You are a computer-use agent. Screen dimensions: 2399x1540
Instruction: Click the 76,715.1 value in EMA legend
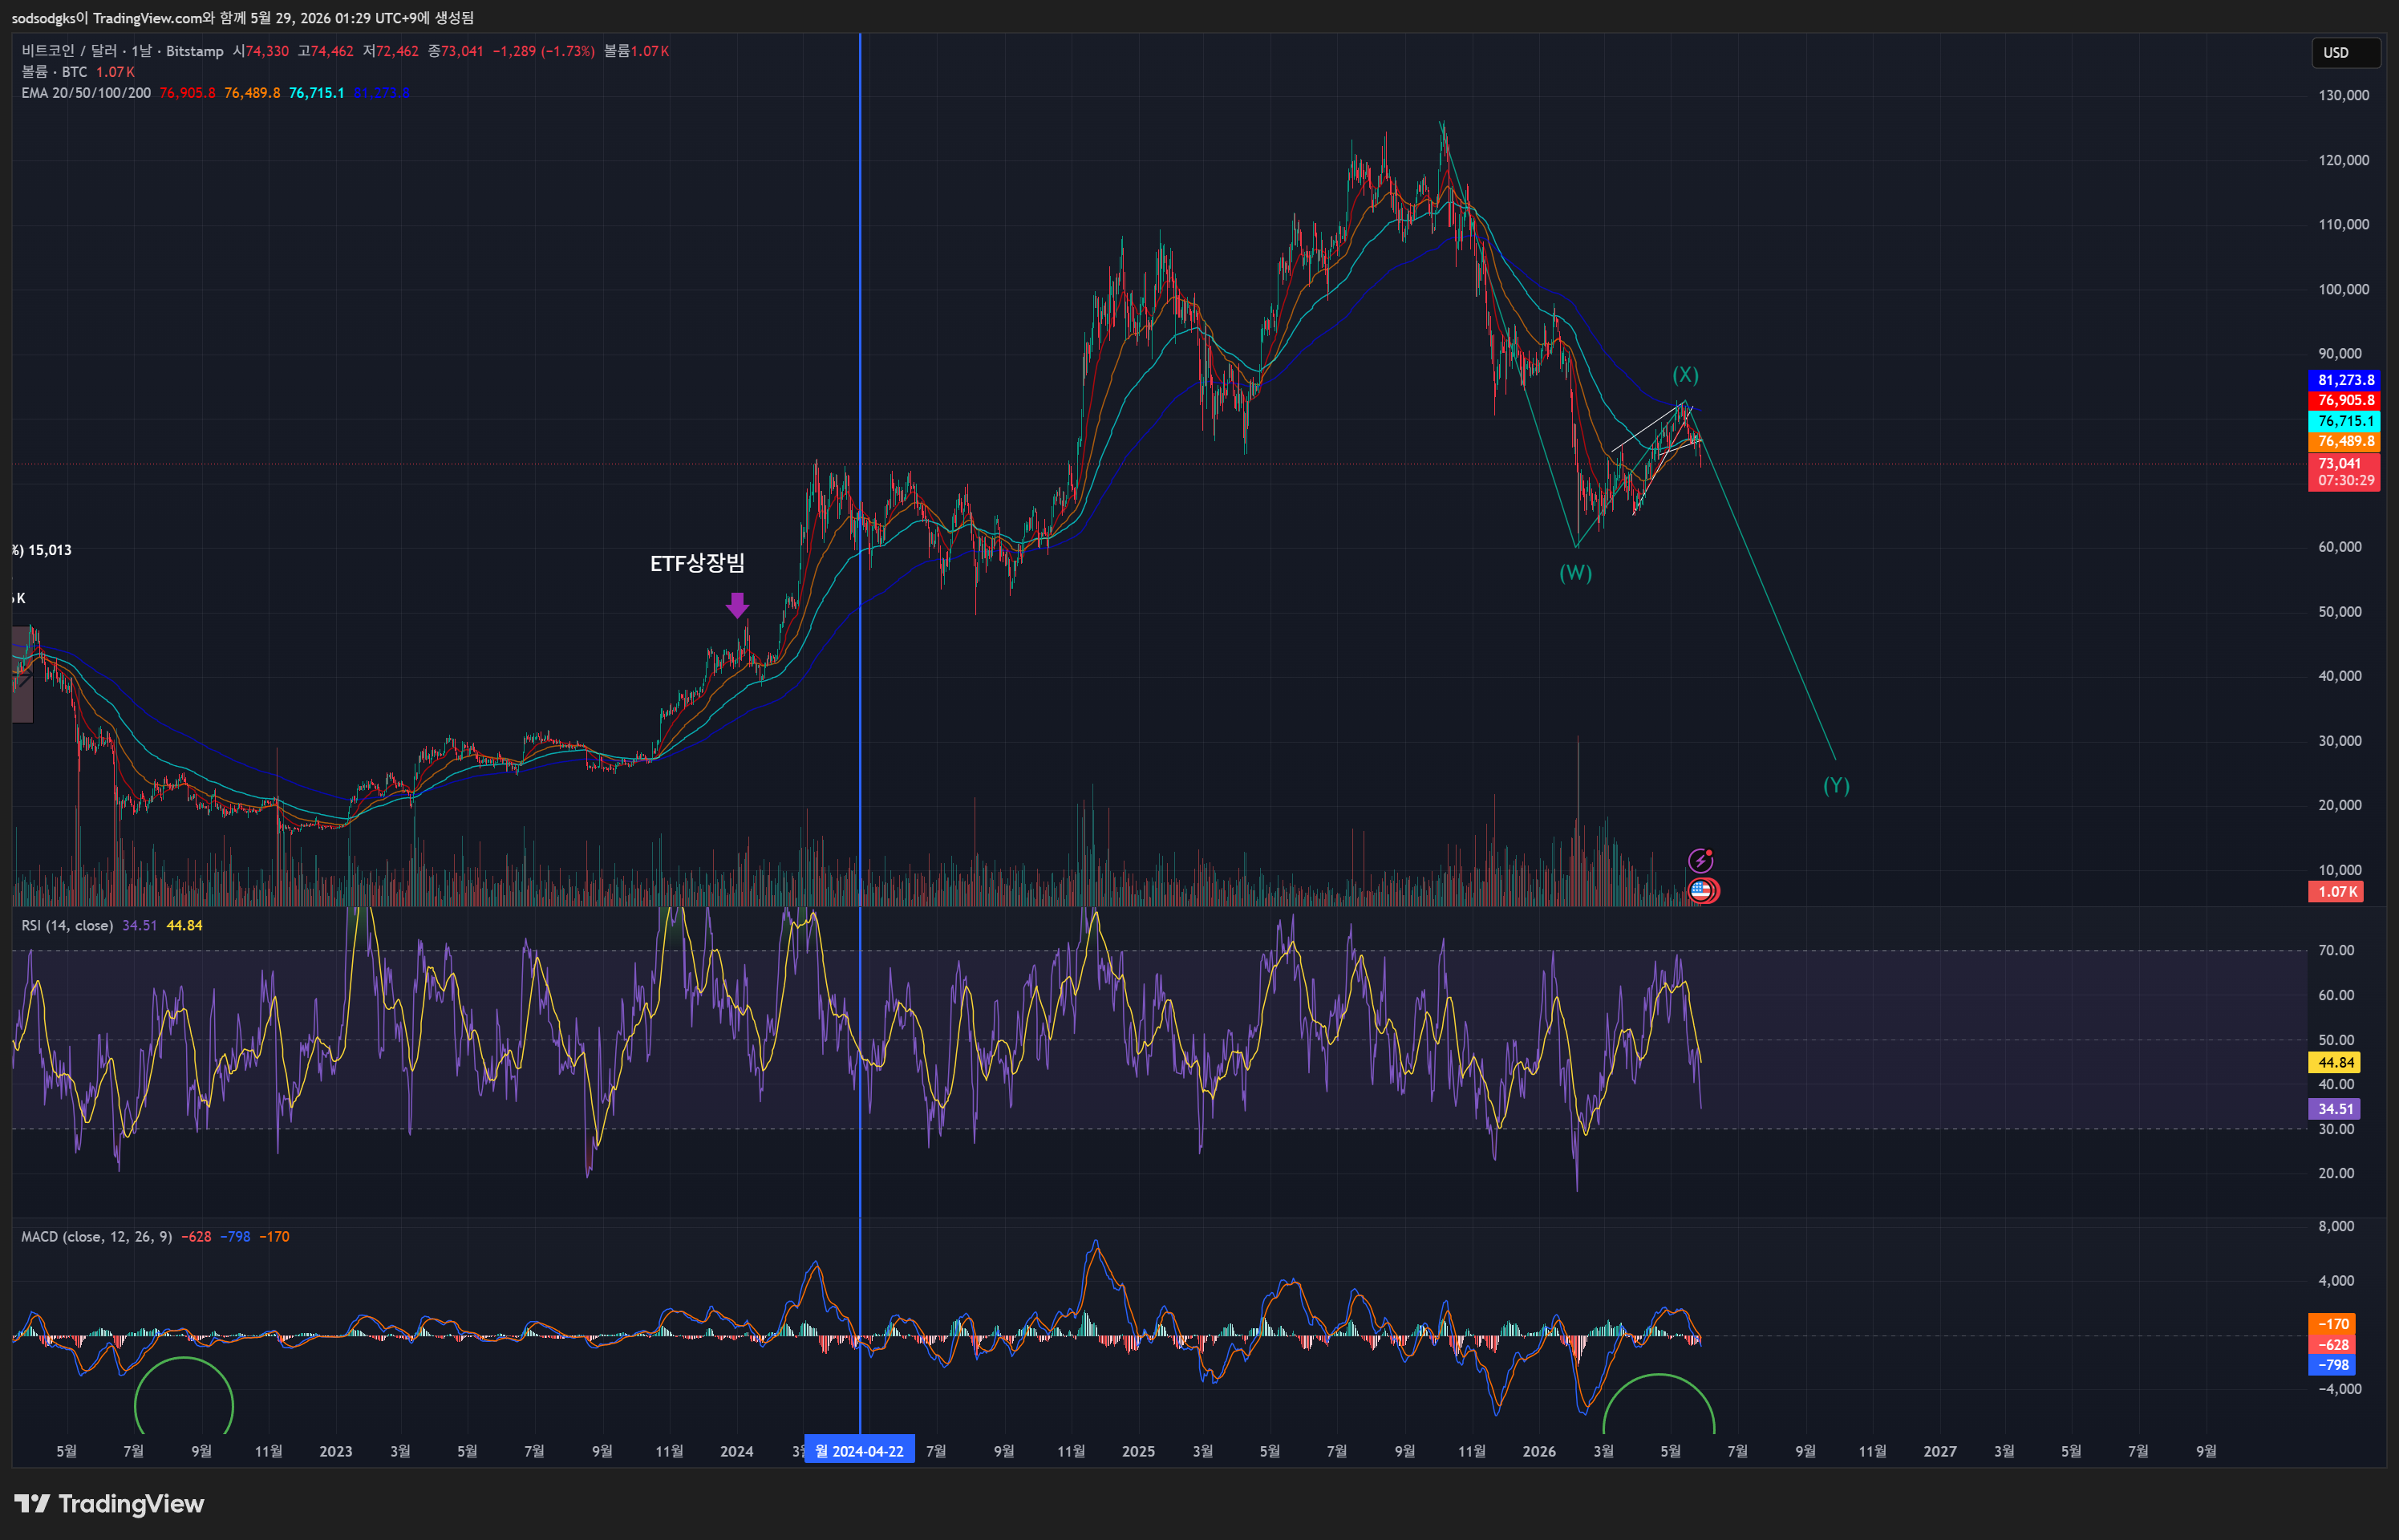pos(317,93)
